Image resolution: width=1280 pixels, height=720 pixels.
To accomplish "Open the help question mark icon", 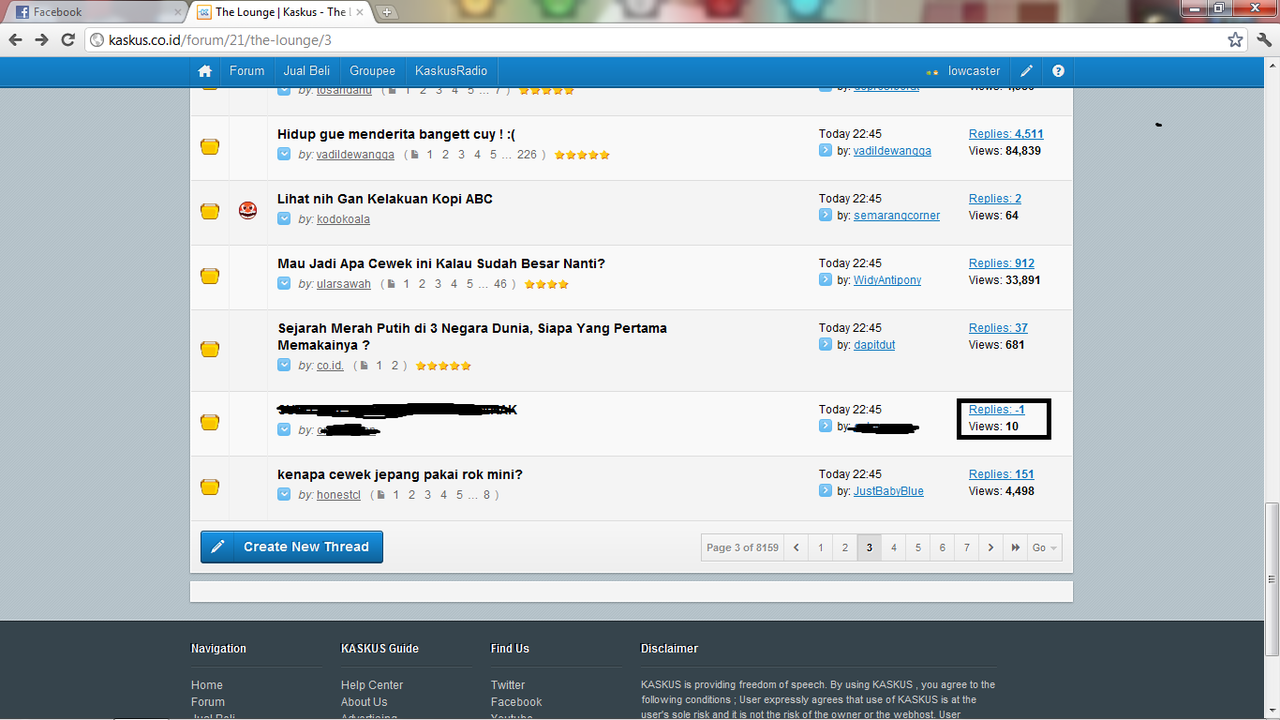I will click(1058, 71).
